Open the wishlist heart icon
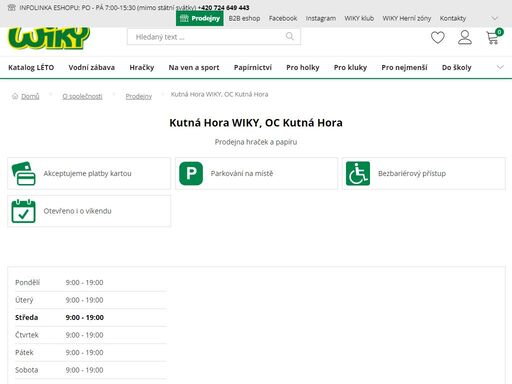512x384 pixels. click(x=437, y=37)
